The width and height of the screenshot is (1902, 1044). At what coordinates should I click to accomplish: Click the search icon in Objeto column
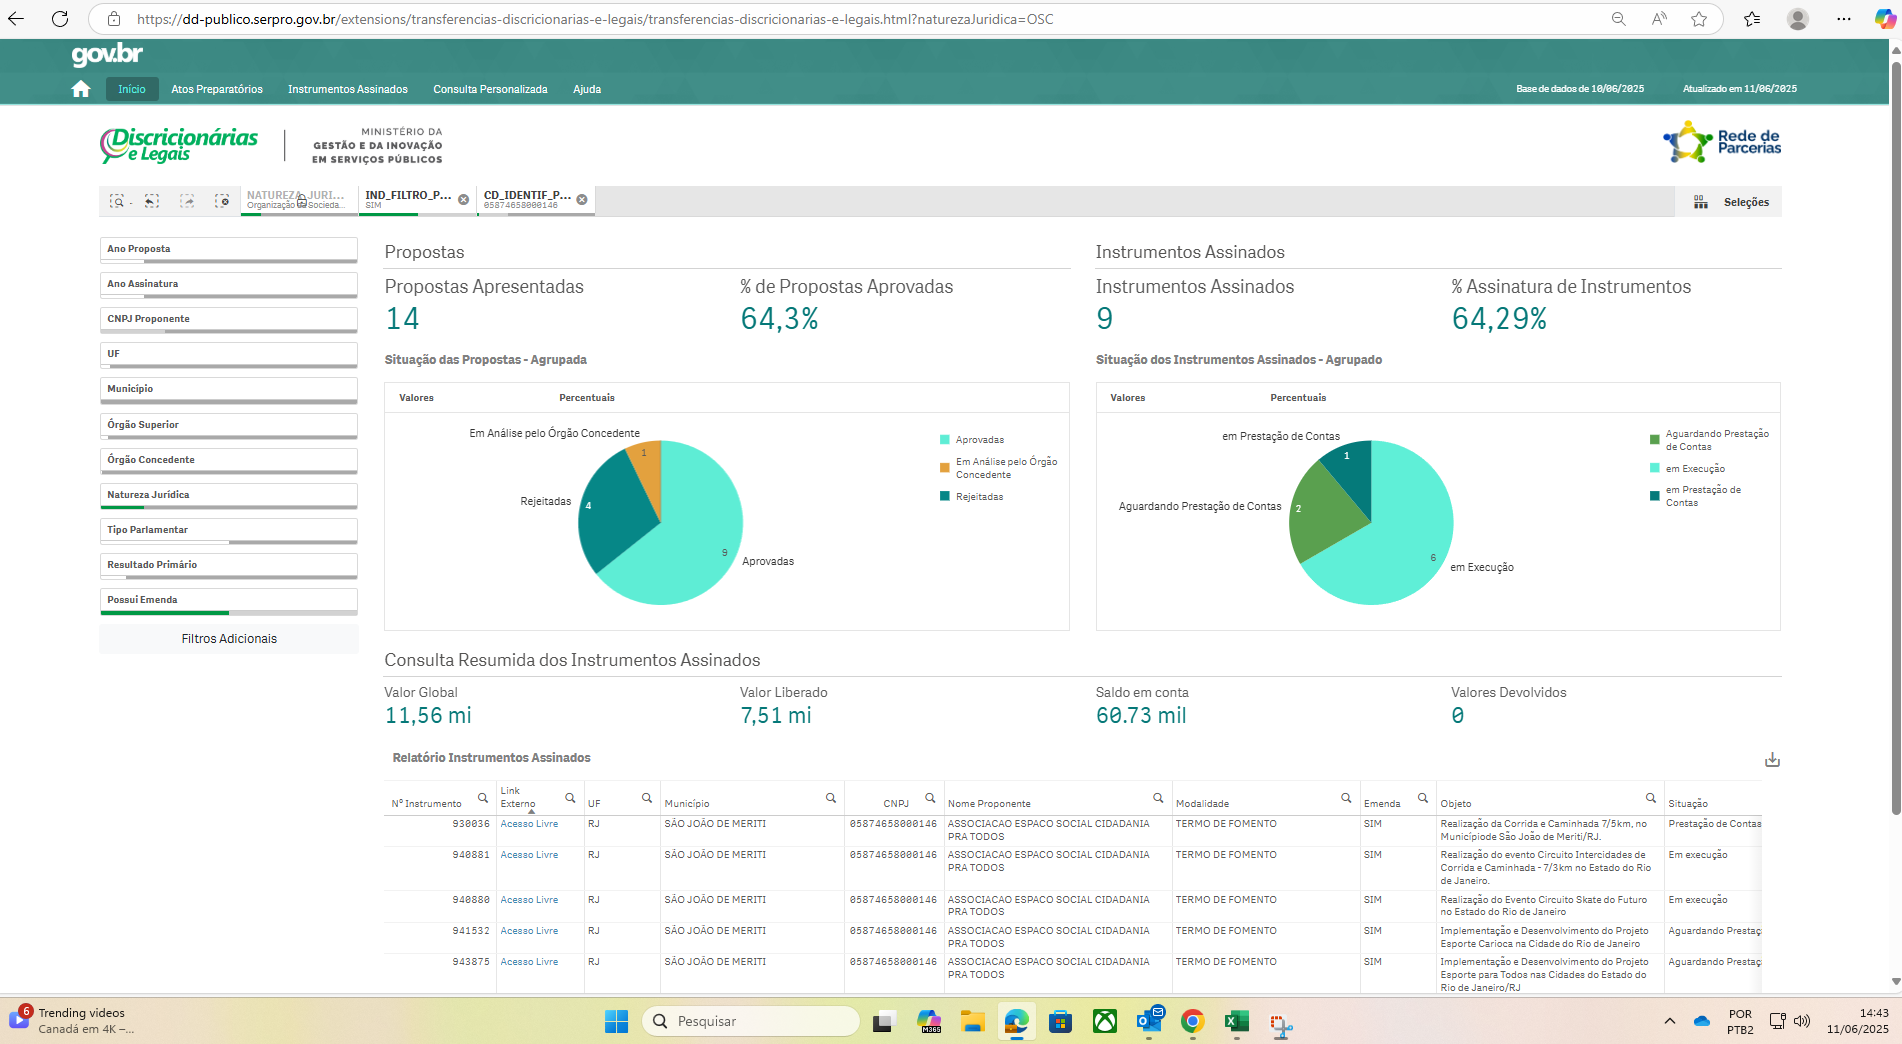[1650, 798]
